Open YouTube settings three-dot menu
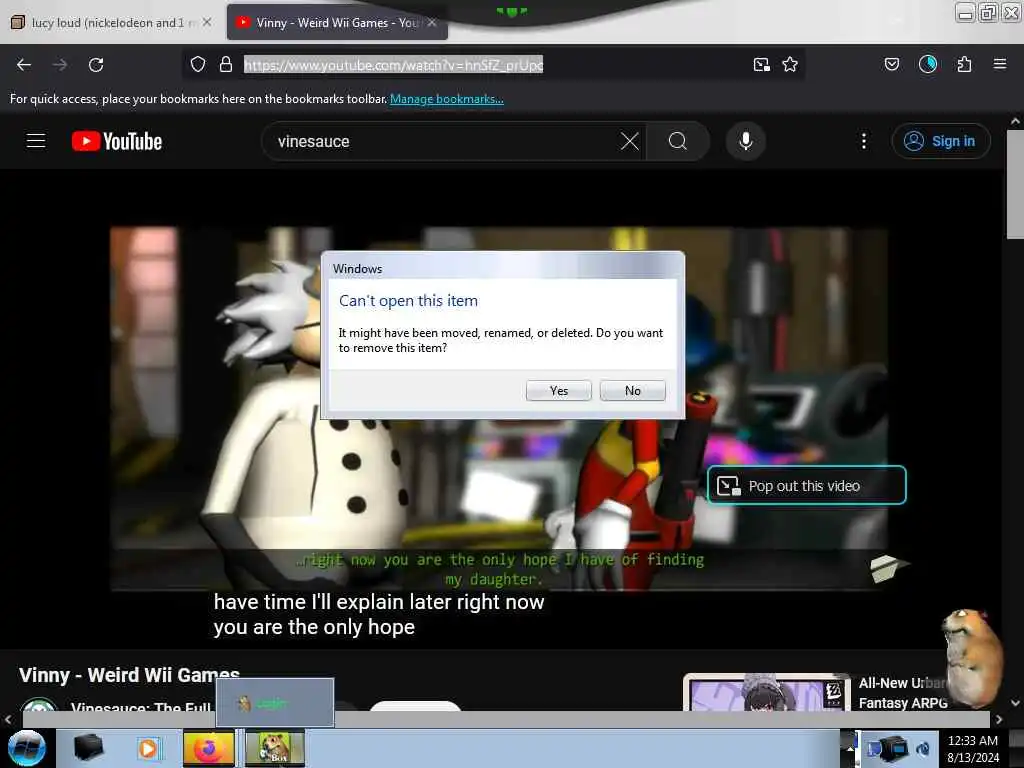This screenshot has width=1024, height=768. pos(864,141)
